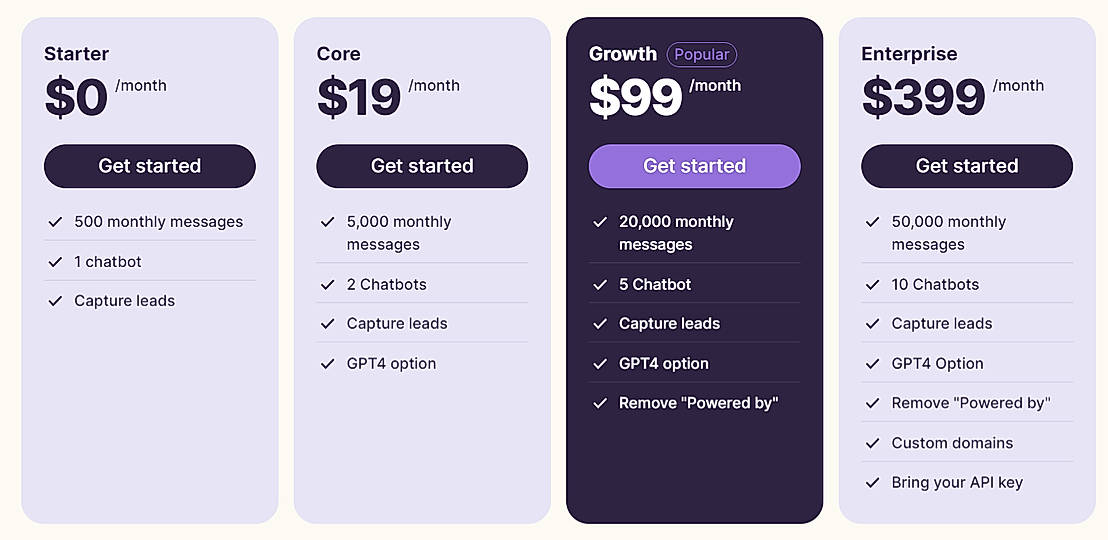The height and width of the screenshot is (540, 1108).
Task: Click the $99 price on the Growth card
Action: pos(636,97)
